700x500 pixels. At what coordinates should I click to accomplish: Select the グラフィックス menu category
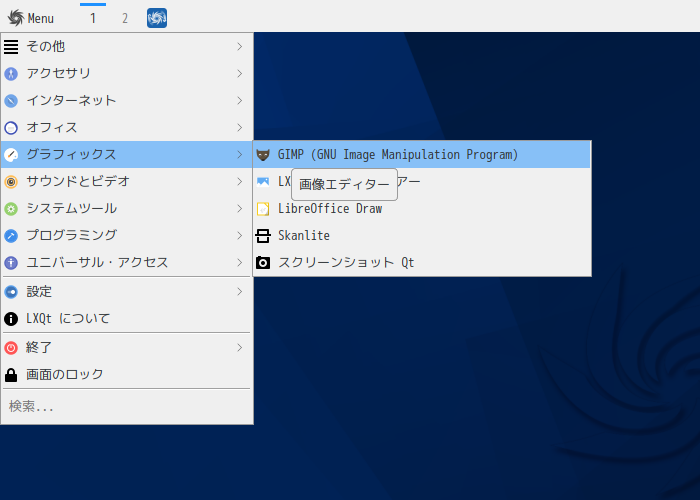(127, 154)
